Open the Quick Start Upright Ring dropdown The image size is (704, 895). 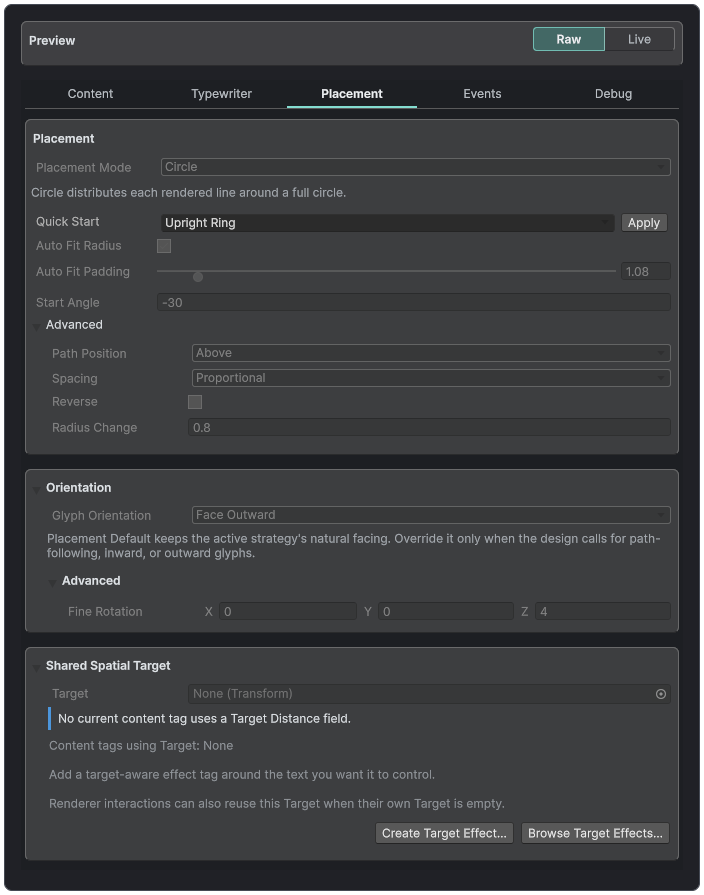pos(387,223)
